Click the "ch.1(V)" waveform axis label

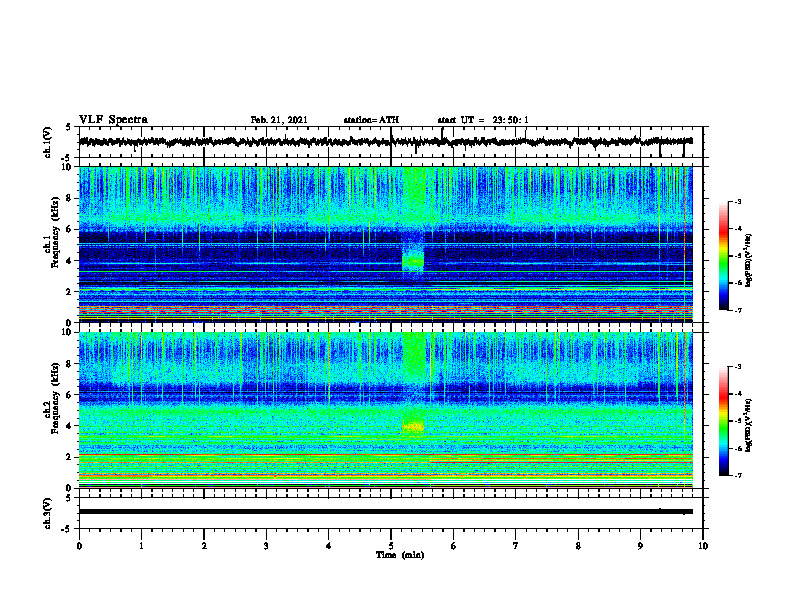(x=48, y=142)
